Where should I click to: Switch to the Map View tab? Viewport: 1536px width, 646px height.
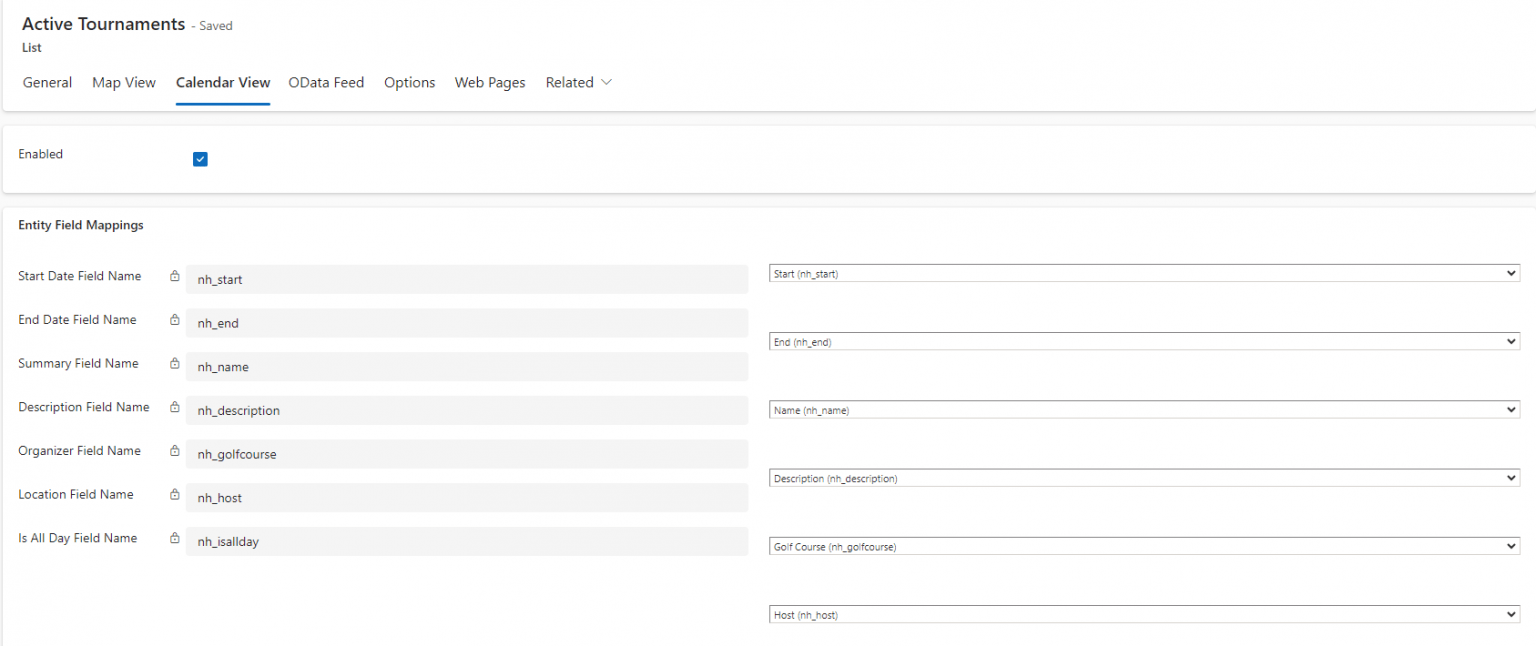click(124, 83)
